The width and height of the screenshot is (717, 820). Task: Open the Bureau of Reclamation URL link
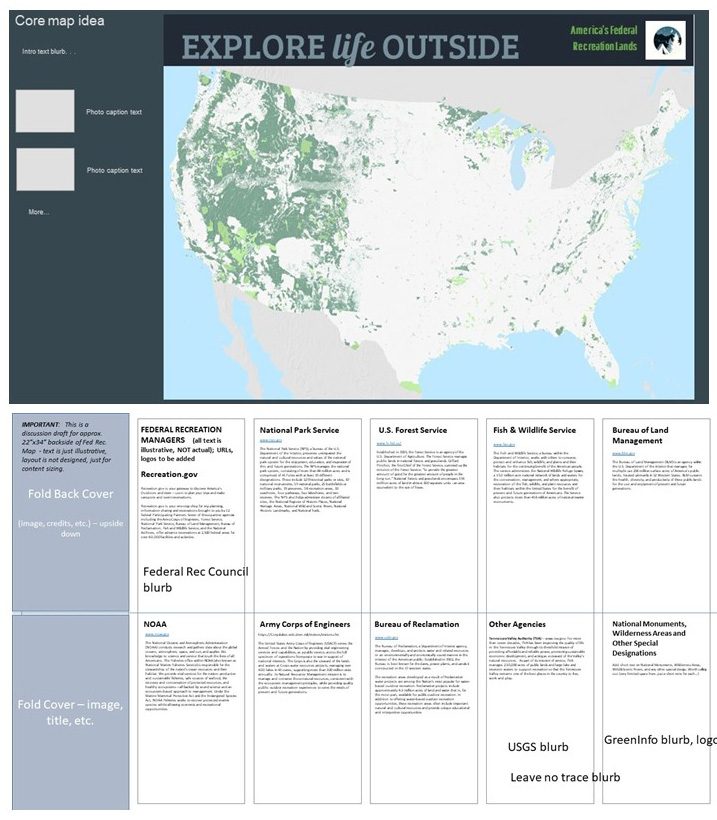(386, 637)
